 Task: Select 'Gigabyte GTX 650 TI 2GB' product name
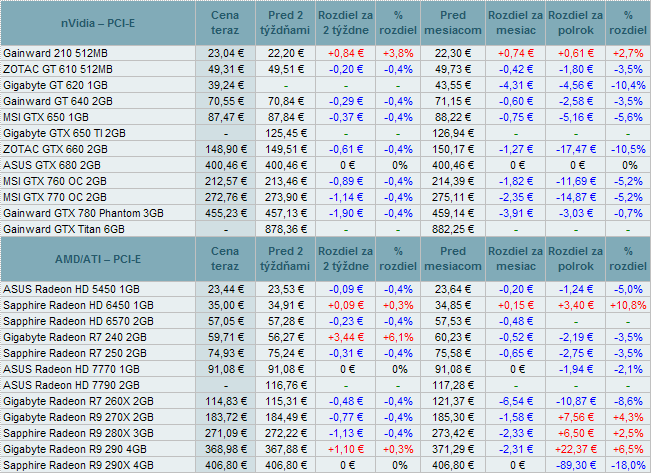coord(64,133)
